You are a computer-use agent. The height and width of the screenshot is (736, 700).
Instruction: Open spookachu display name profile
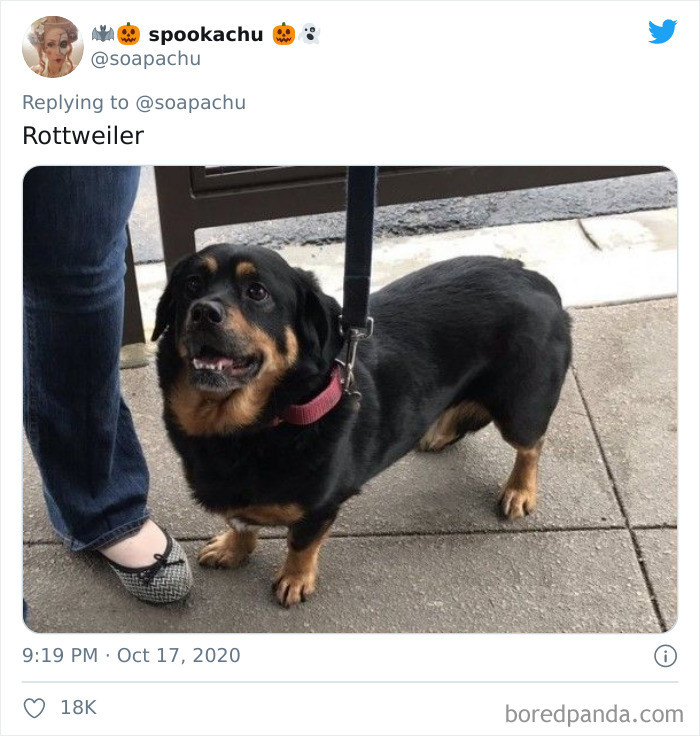(x=206, y=35)
